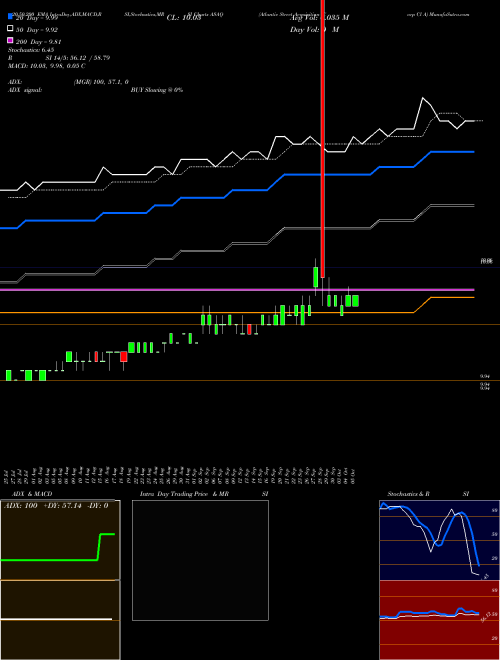Click the 'BUY Slowing @ 0%' signal text

[157, 90]
